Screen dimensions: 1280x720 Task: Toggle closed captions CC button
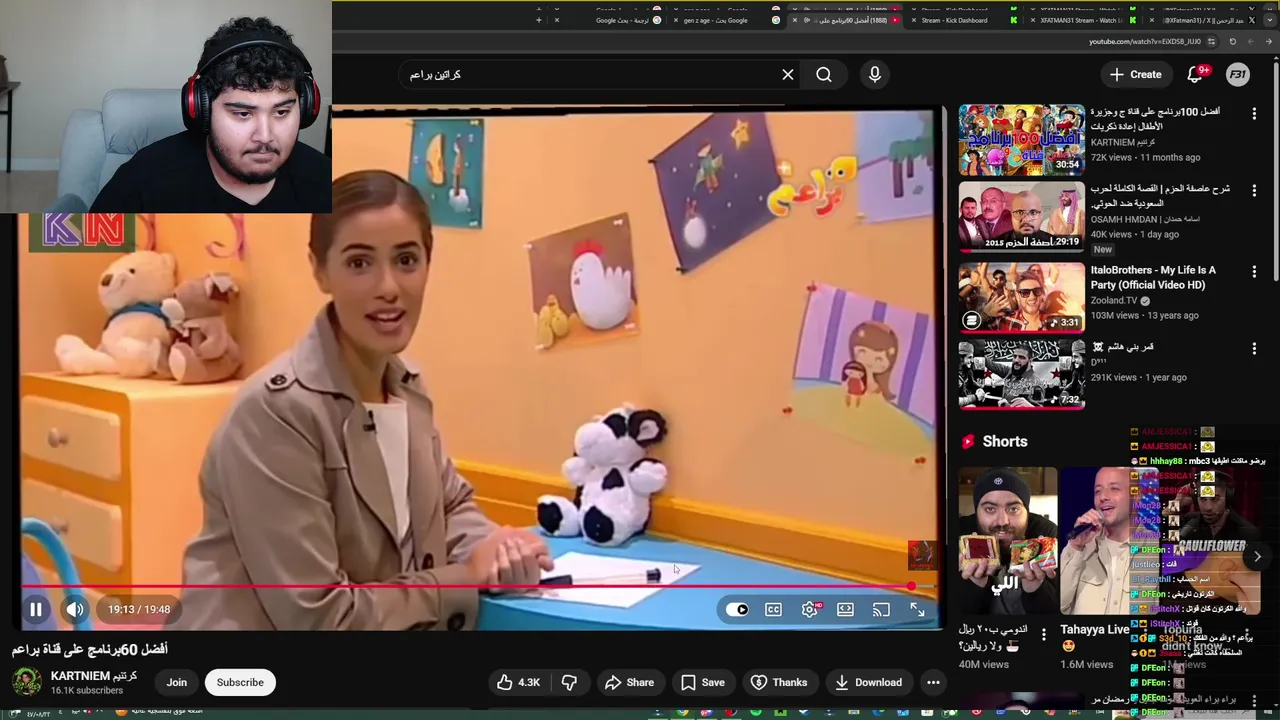coord(773,609)
